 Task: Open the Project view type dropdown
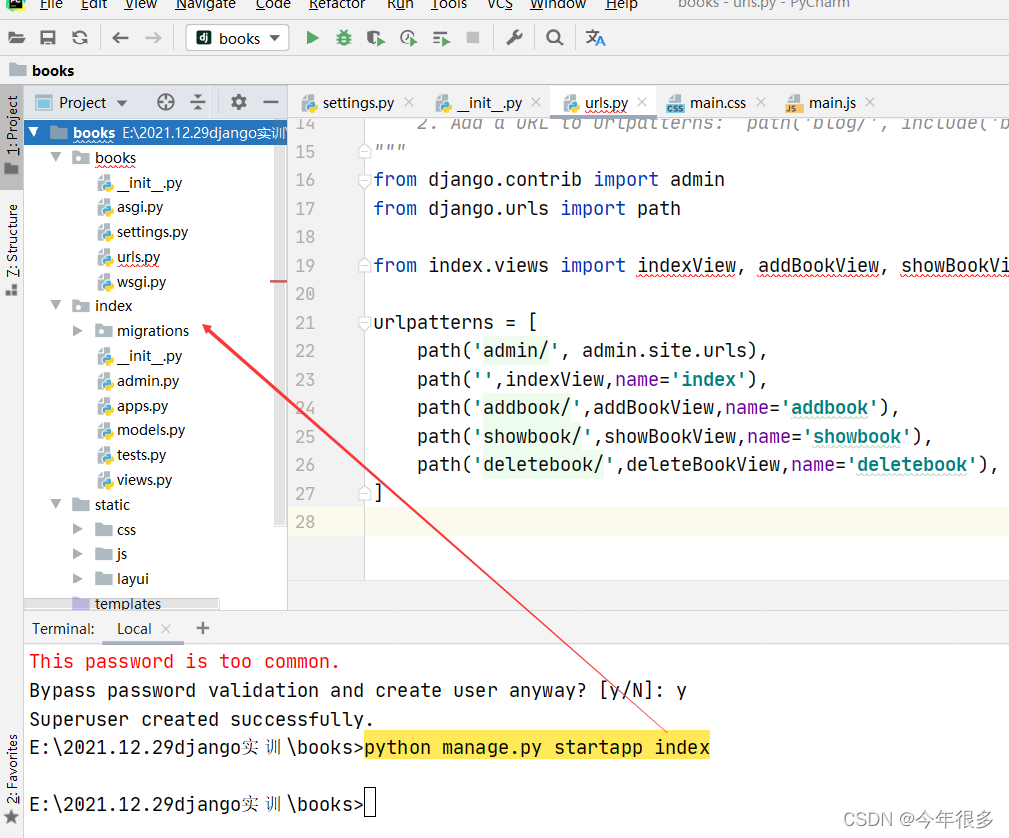tap(122, 103)
